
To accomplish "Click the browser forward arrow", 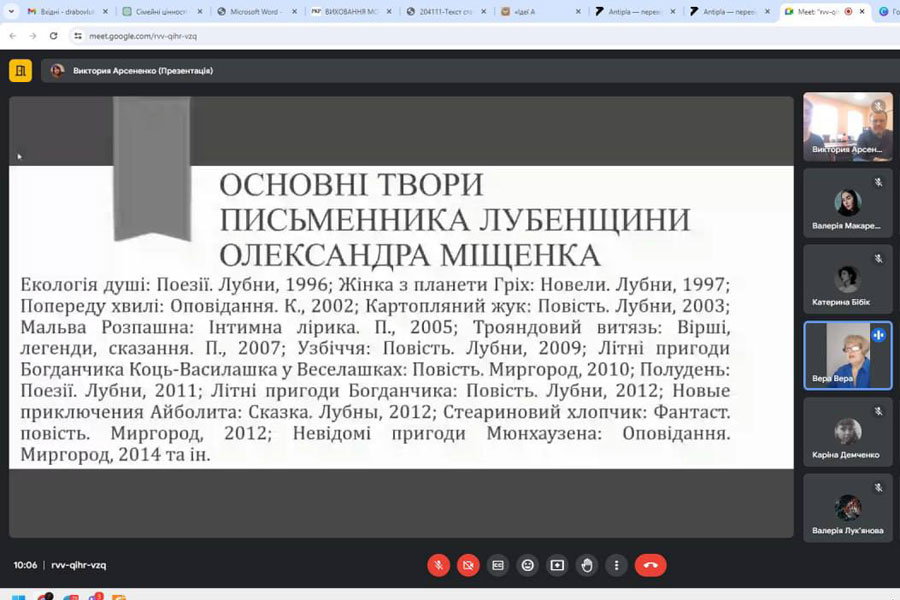I will [x=33, y=36].
